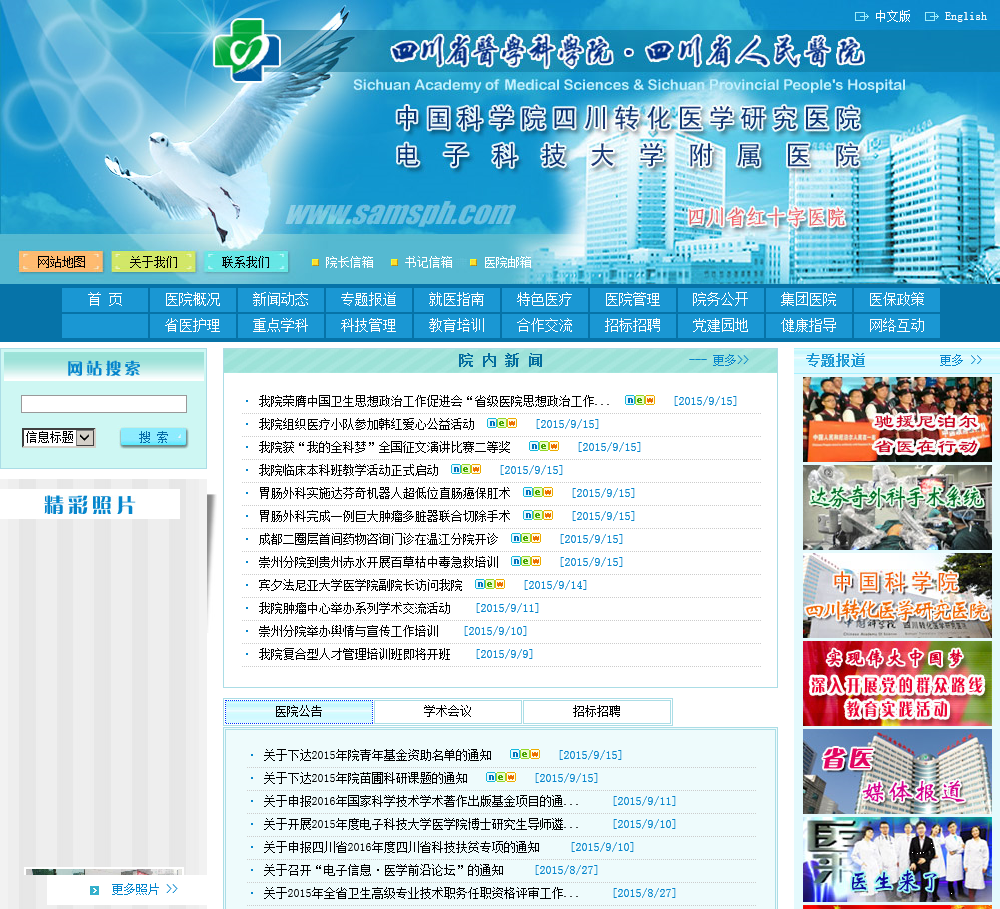Image resolution: width=1000 pixels, height=909 pixels.
Task: Open the 书记信箱 mailbox link
Action: click(x=428, y=262)
